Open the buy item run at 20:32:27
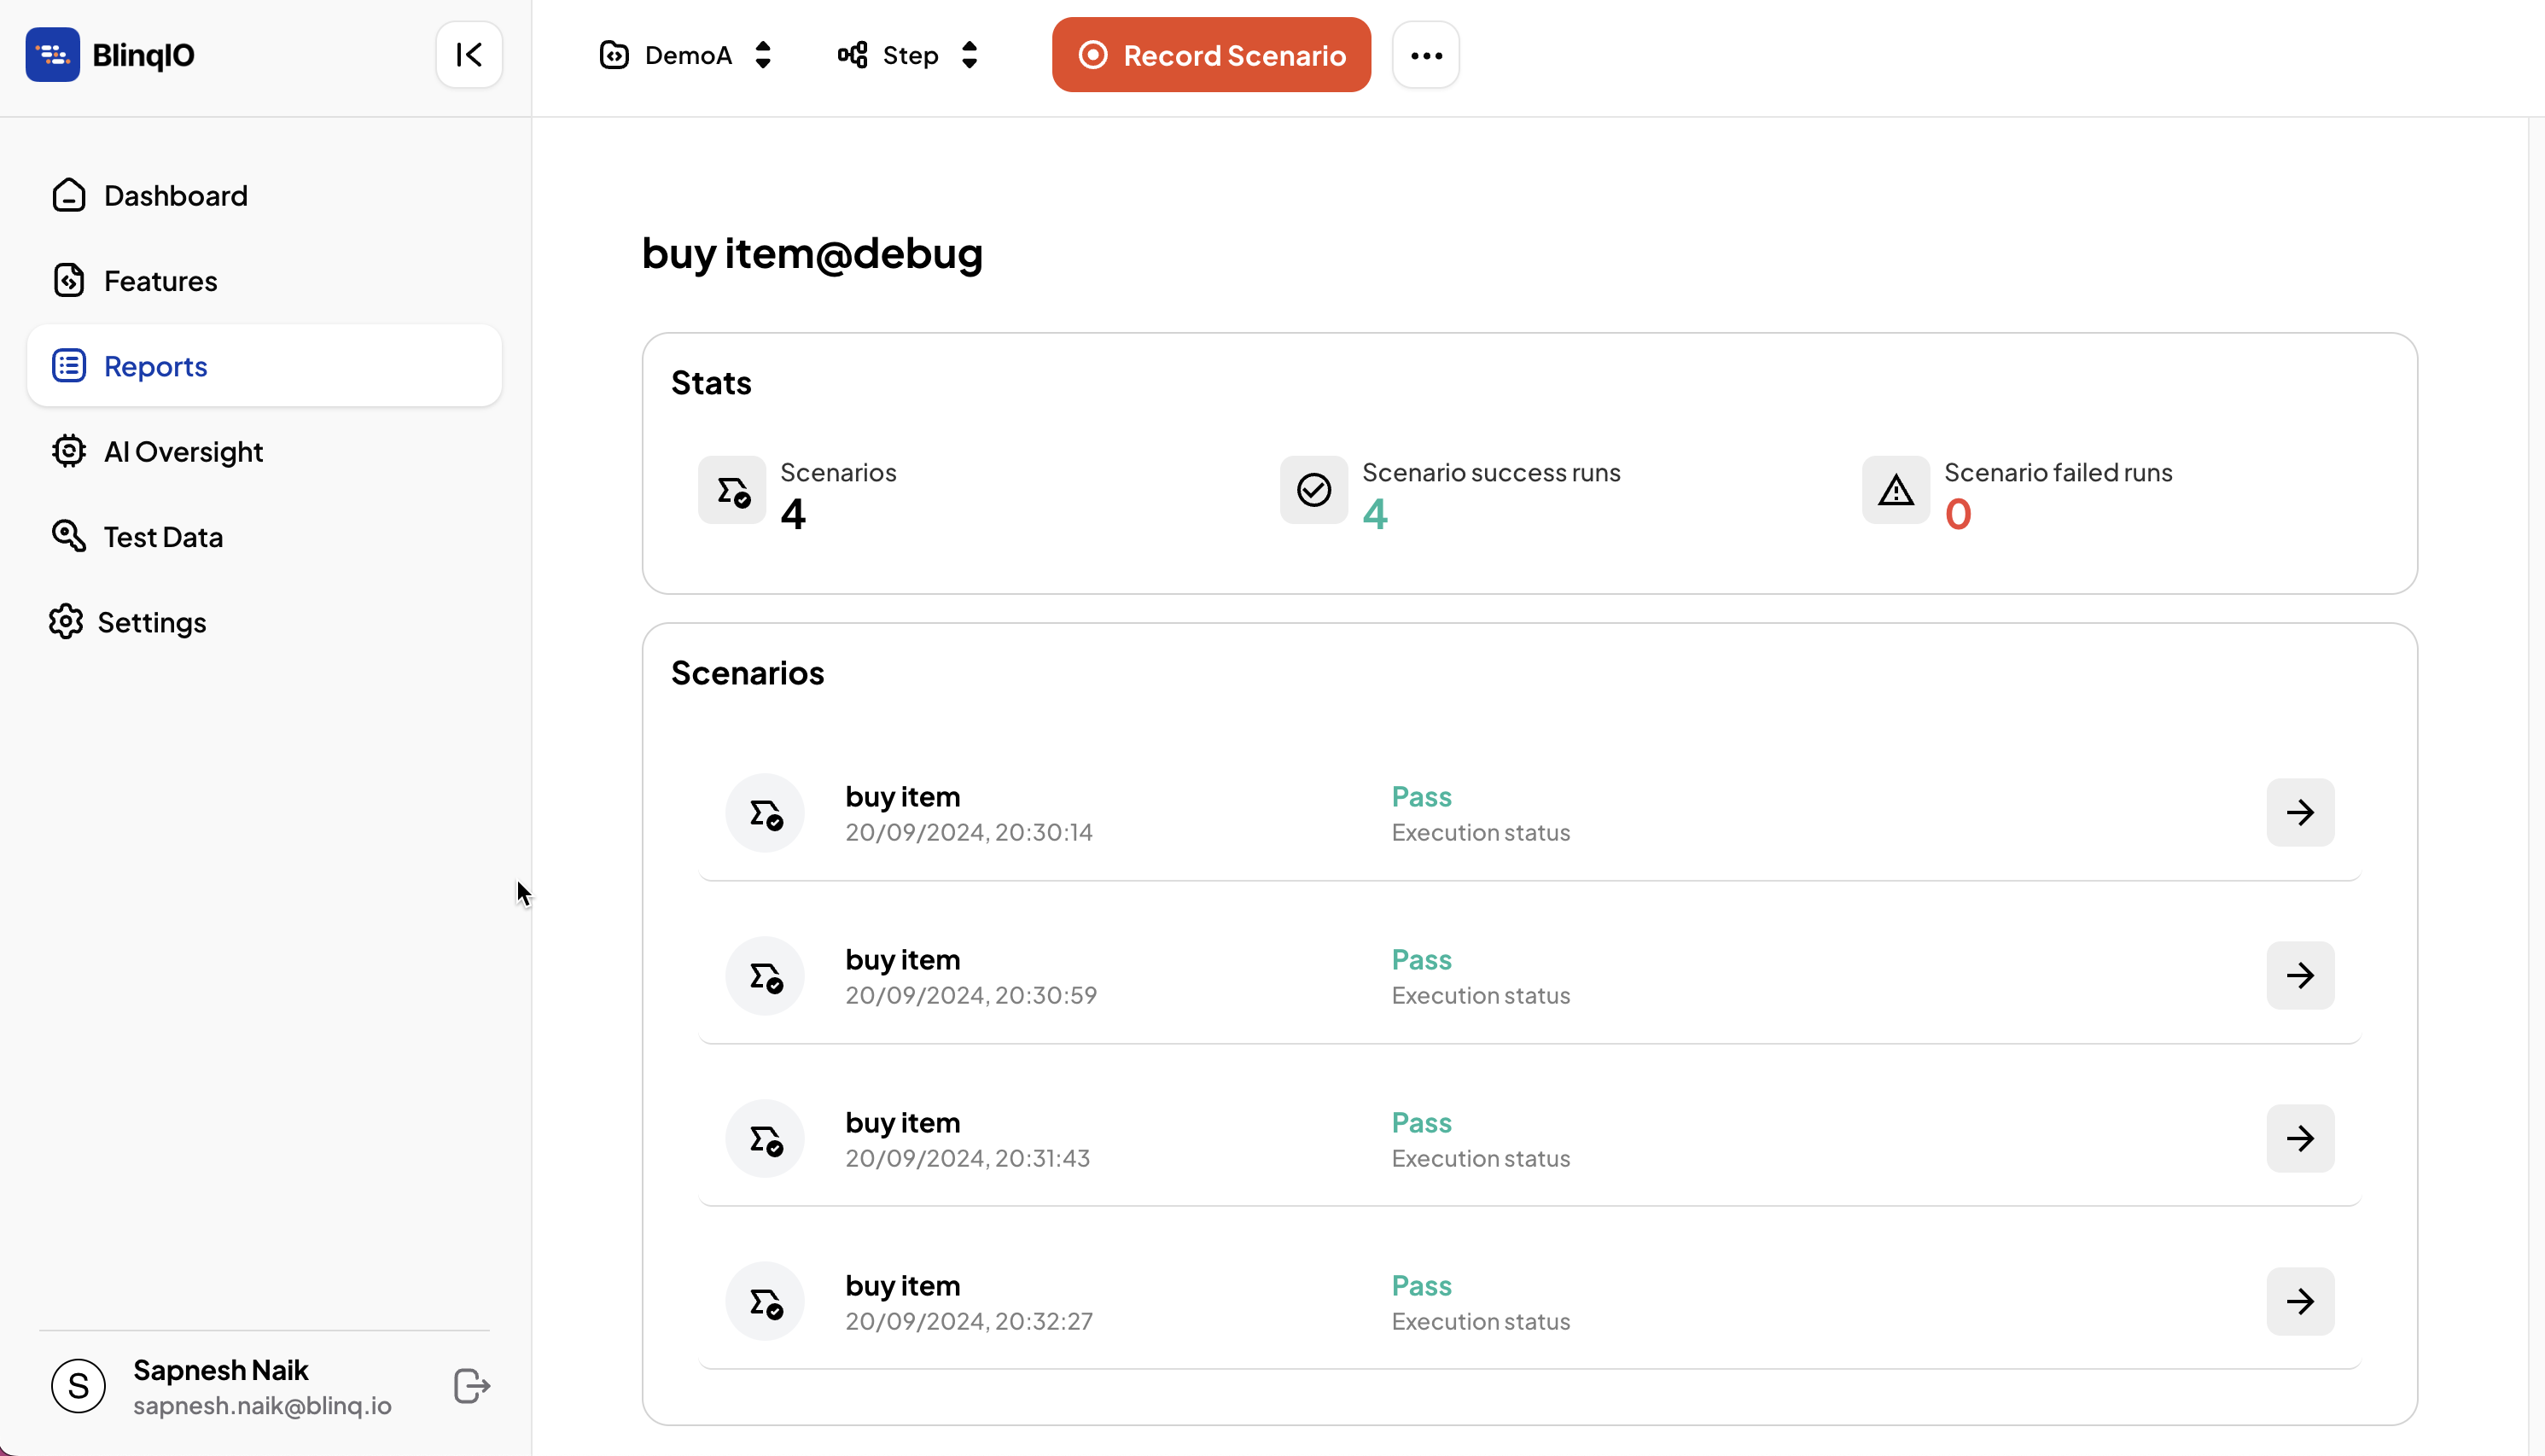 click(x=2300, y=1302)
